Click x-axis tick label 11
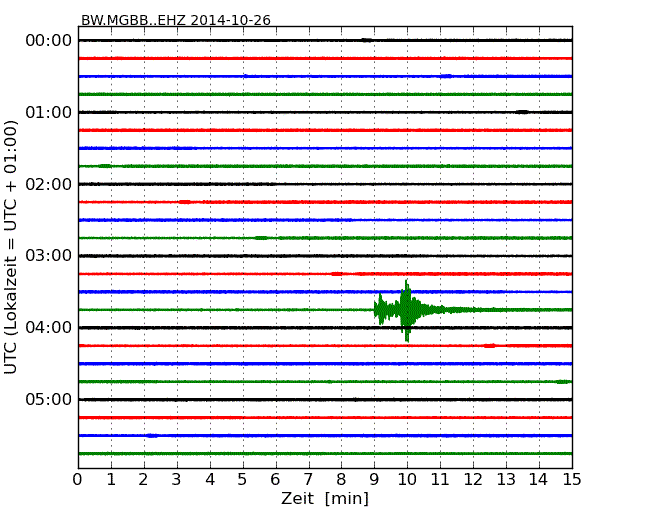The height and width of the screenshot is (520, 650). (440, 480)
